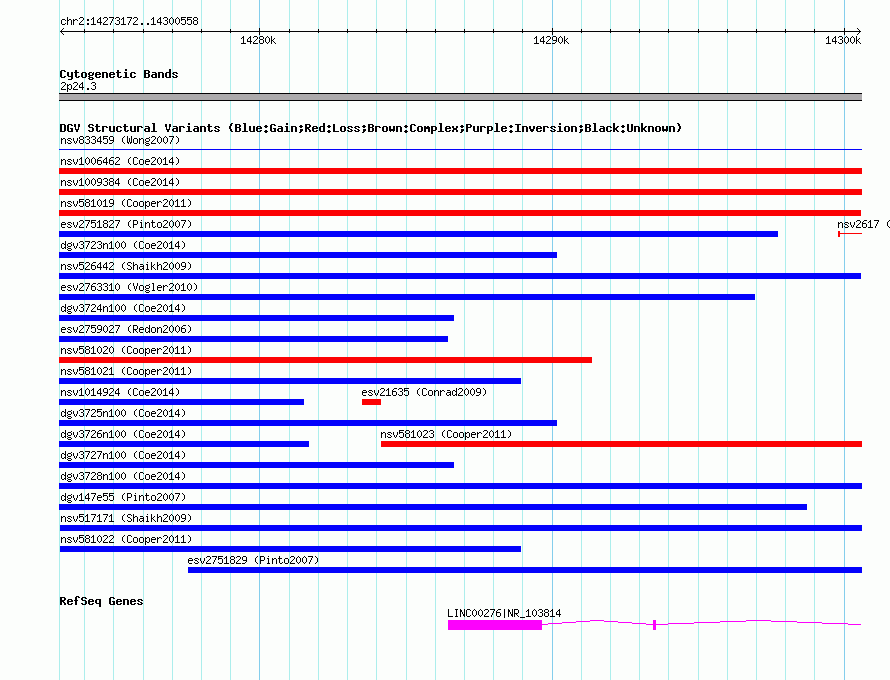Select the magenta LINC00276 exon block
This screenshot has height=680, width=890.
click(495, 625)
